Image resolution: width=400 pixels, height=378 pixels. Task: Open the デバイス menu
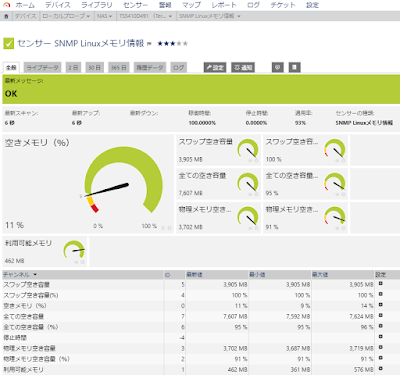click(58, 5)
